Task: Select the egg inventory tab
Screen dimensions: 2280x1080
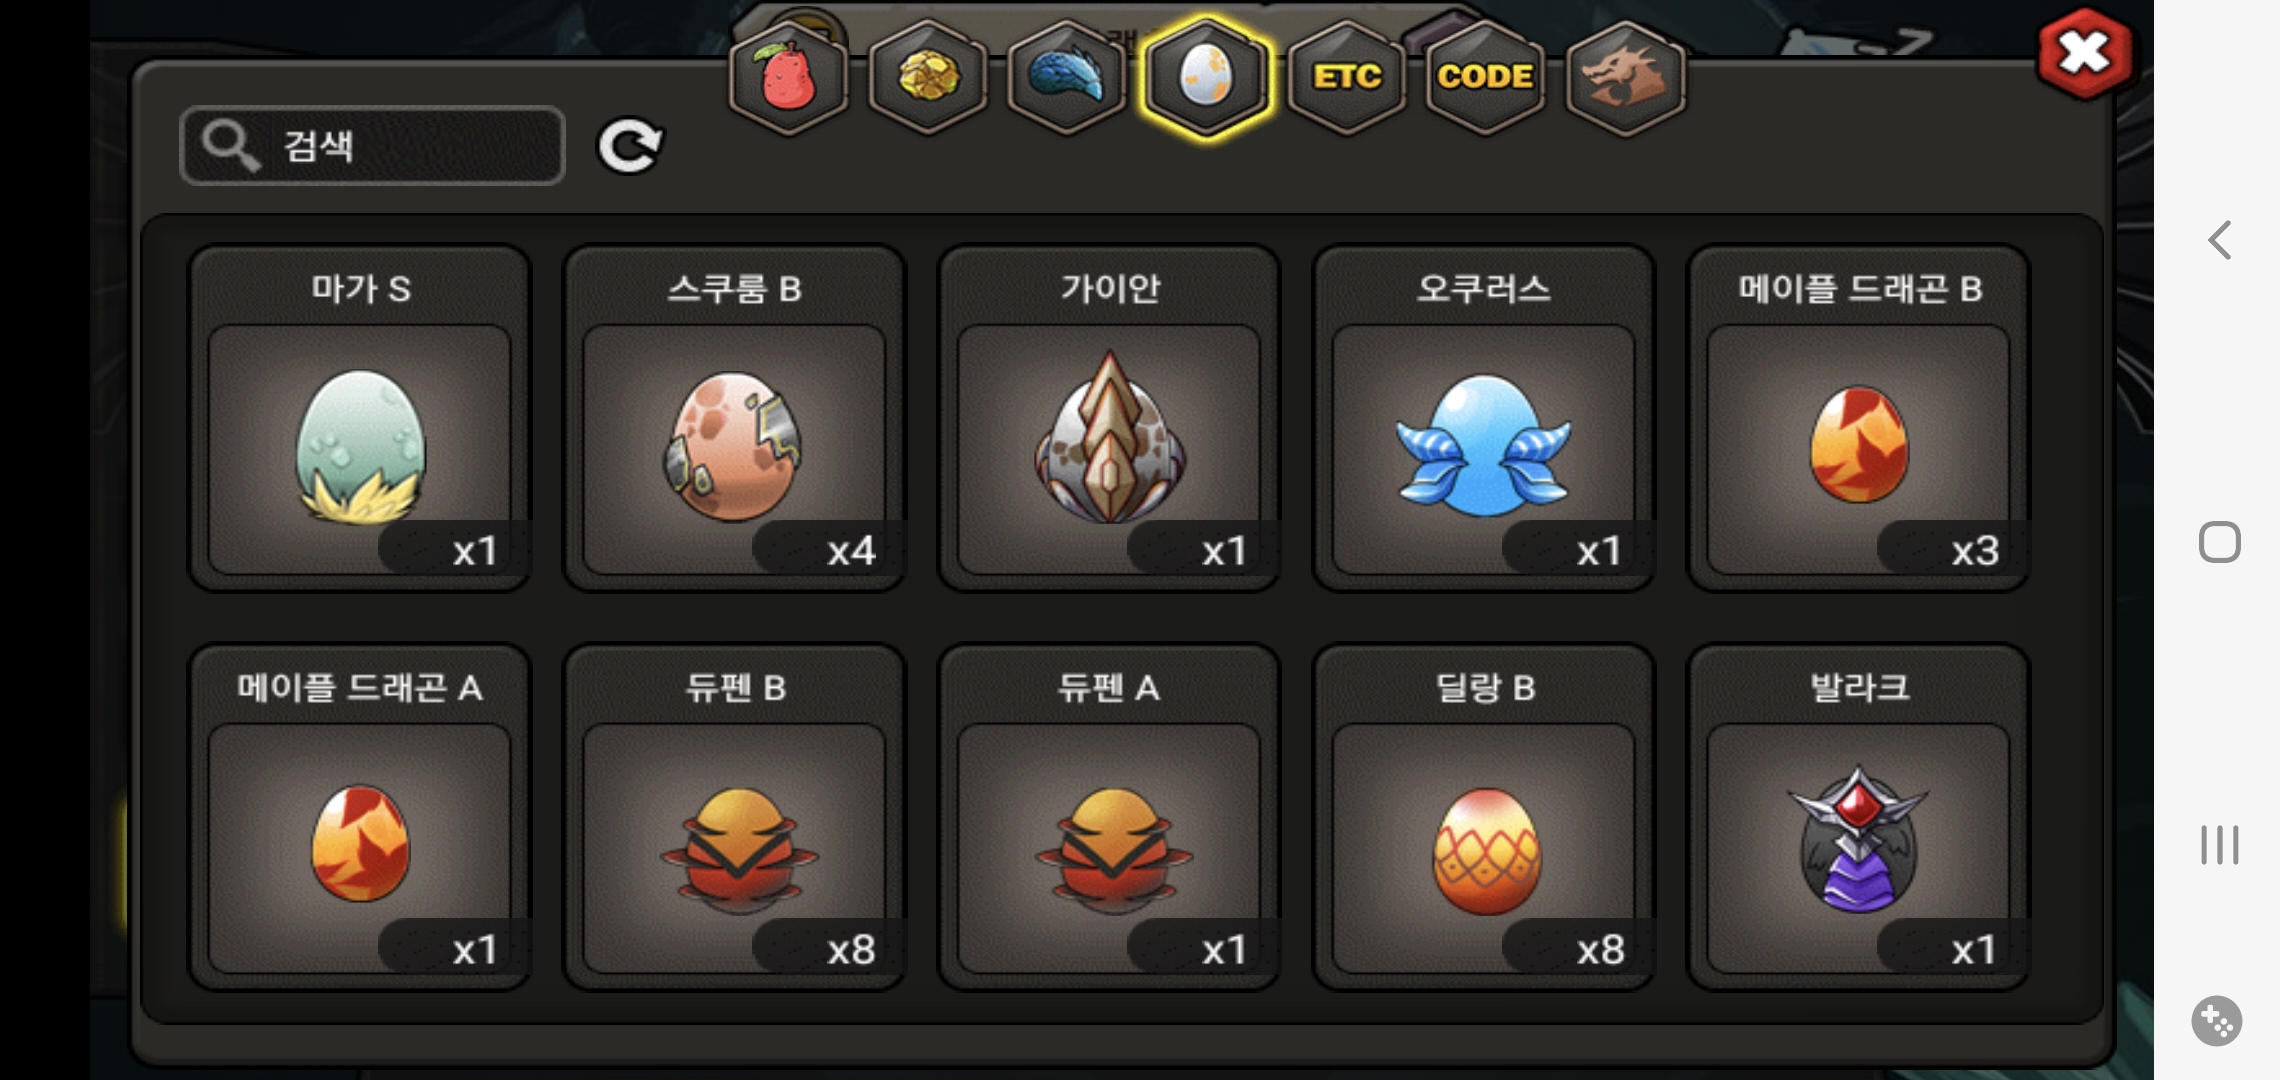Action: click(x=1207, y=78)
